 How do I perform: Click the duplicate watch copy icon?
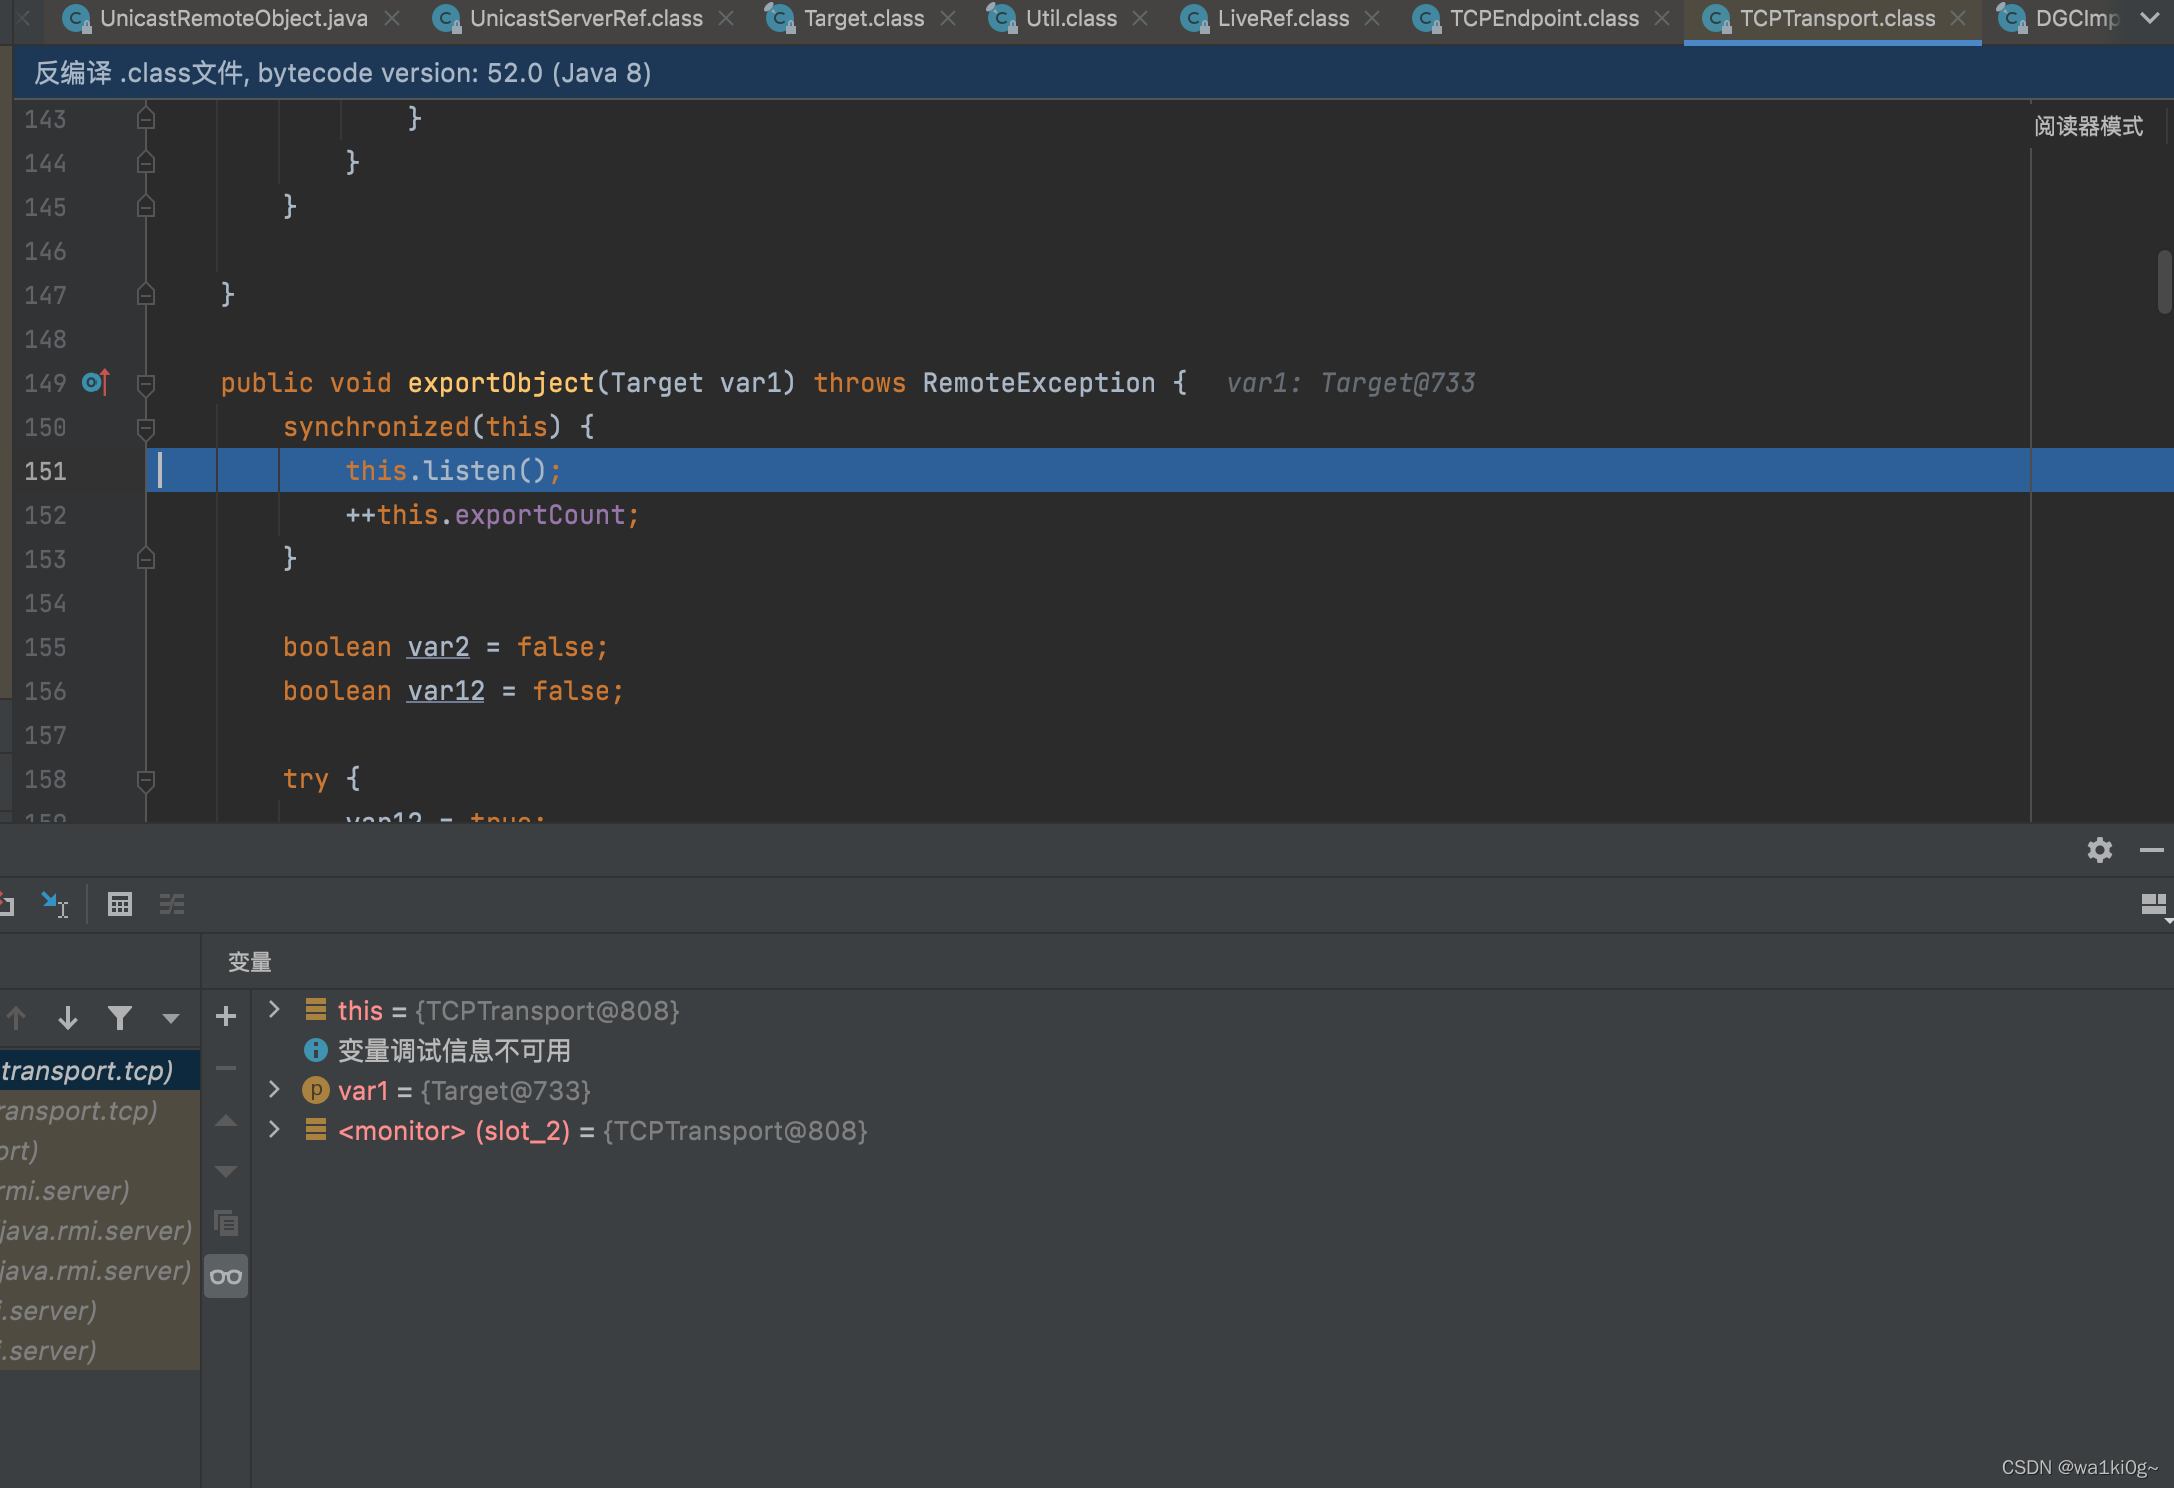pos(226,1222)
